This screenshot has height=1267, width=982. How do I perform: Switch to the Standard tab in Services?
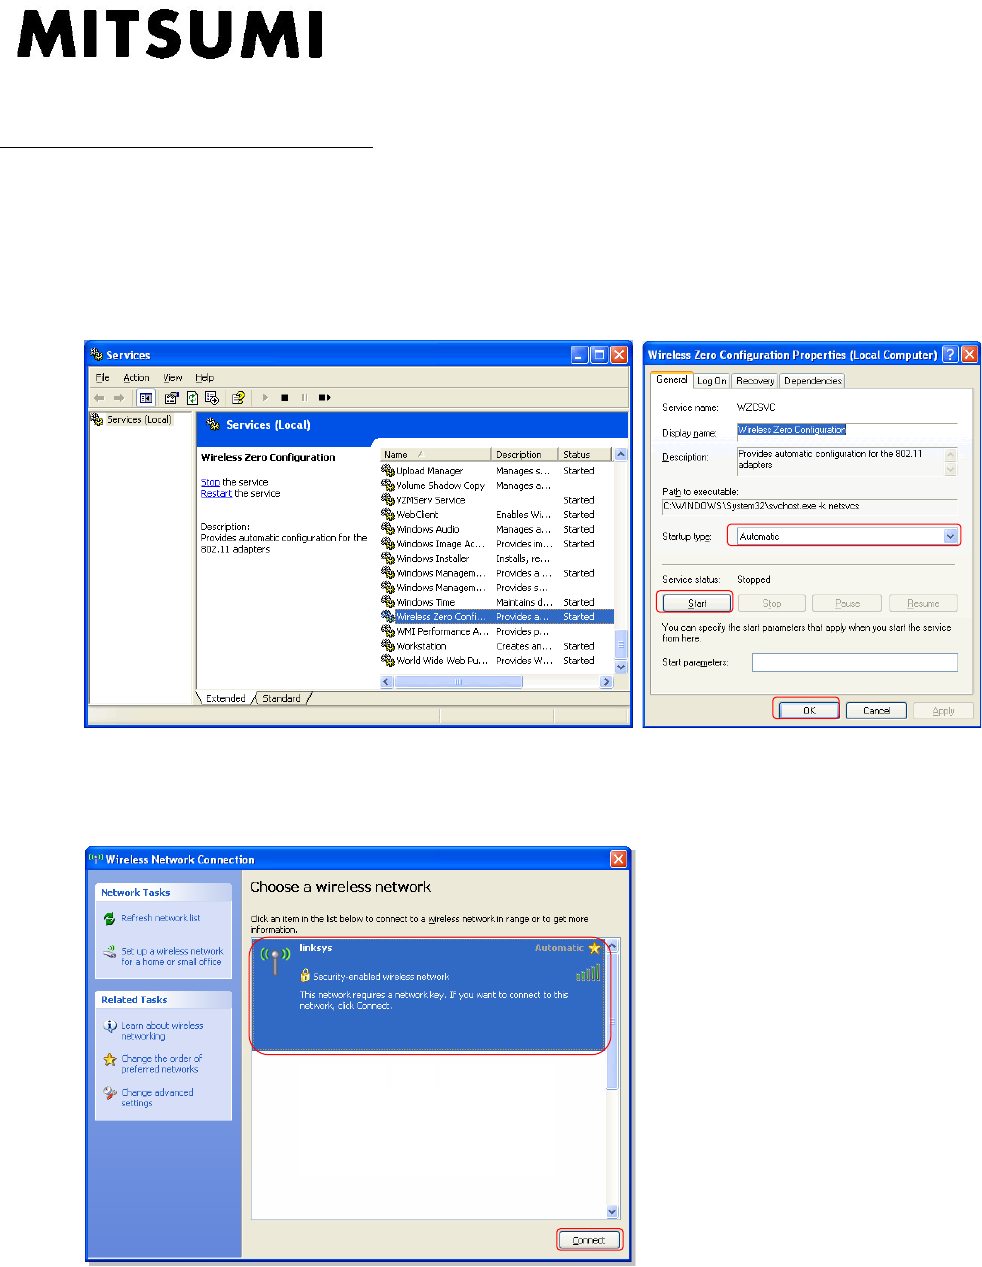coord(282,698)
